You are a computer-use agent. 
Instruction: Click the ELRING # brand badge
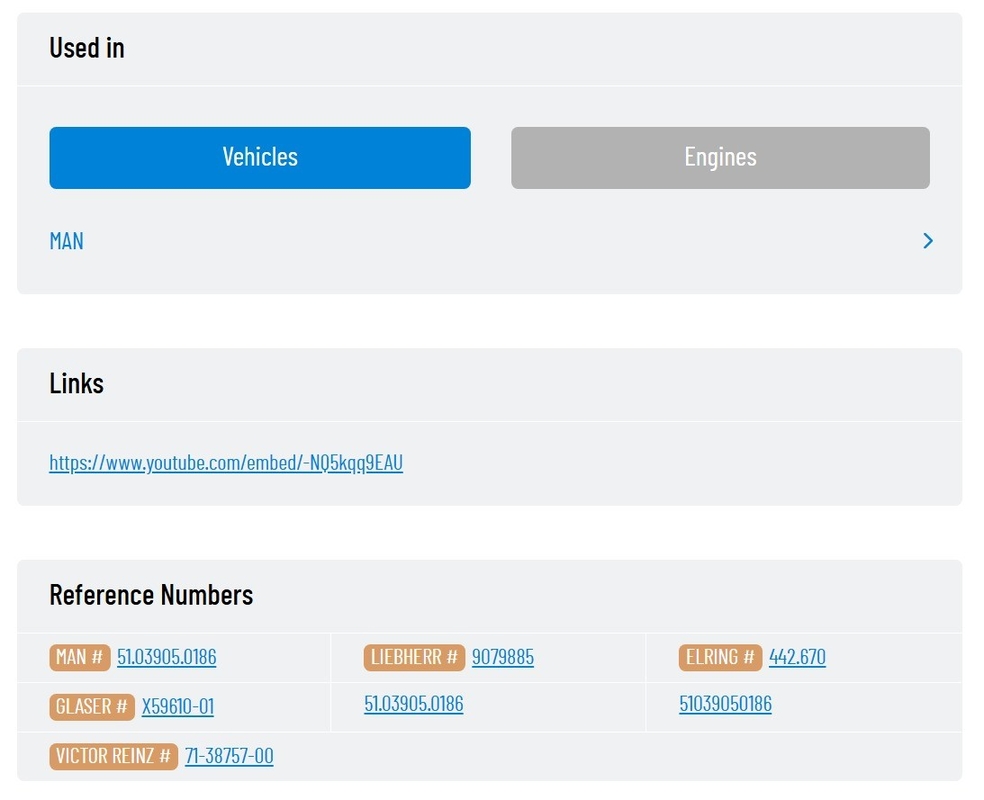coord(720,658)
